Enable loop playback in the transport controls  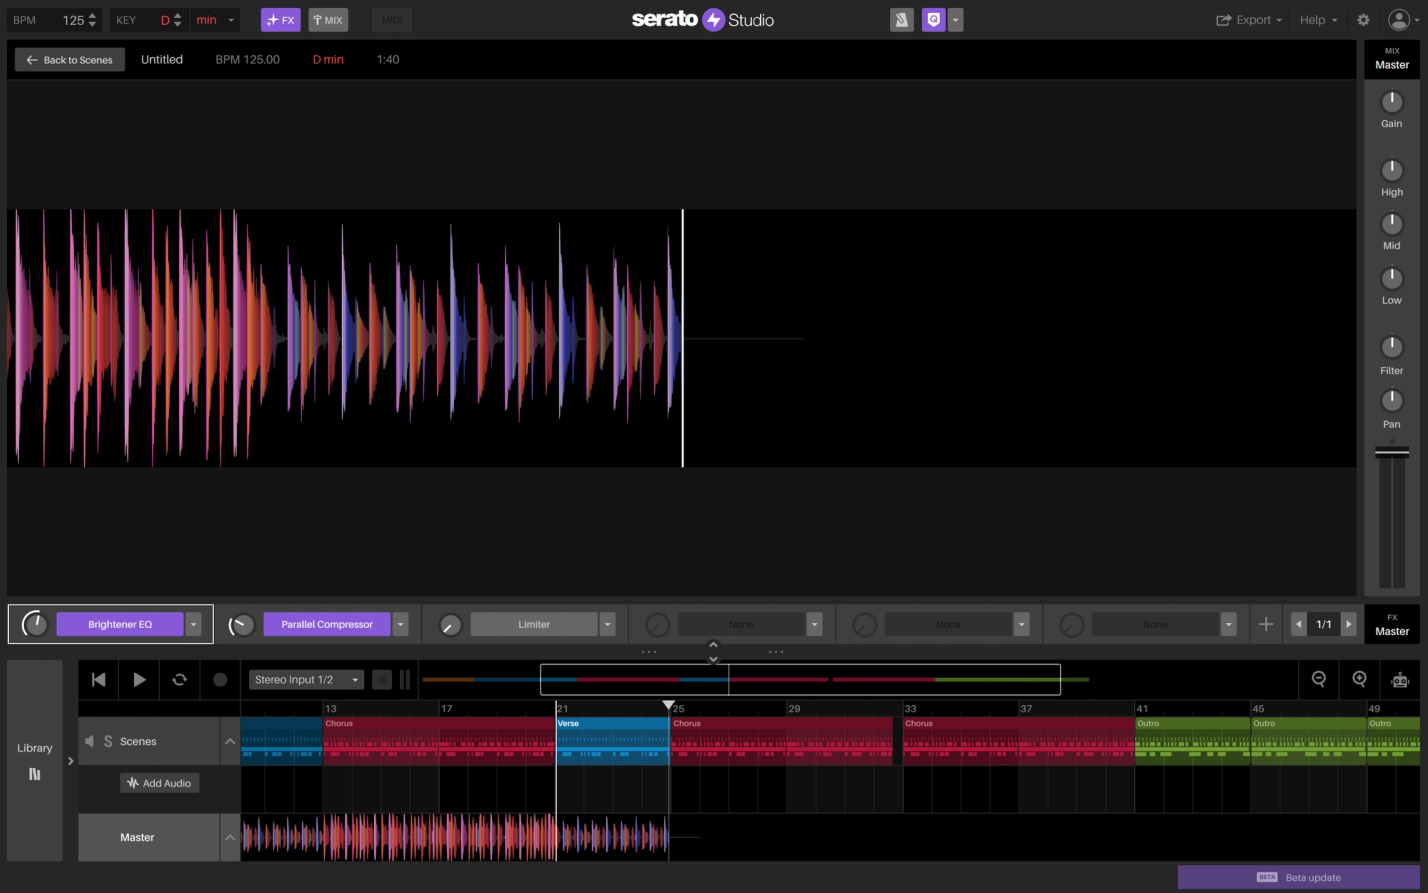pyautogui.click(x=179, y=679)
